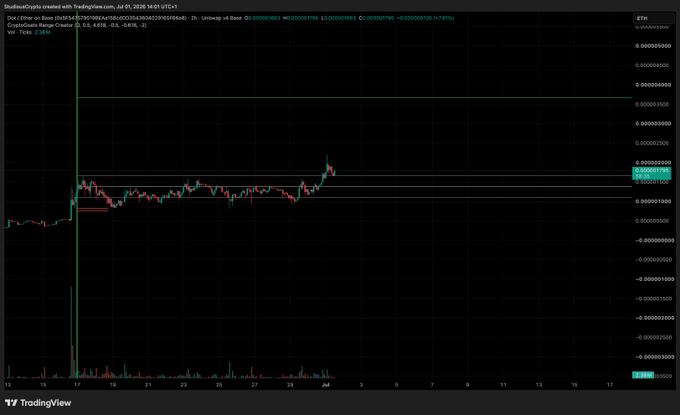
Task: Click the Open value O0.000001663 in the legend
Action: [262, 18]
